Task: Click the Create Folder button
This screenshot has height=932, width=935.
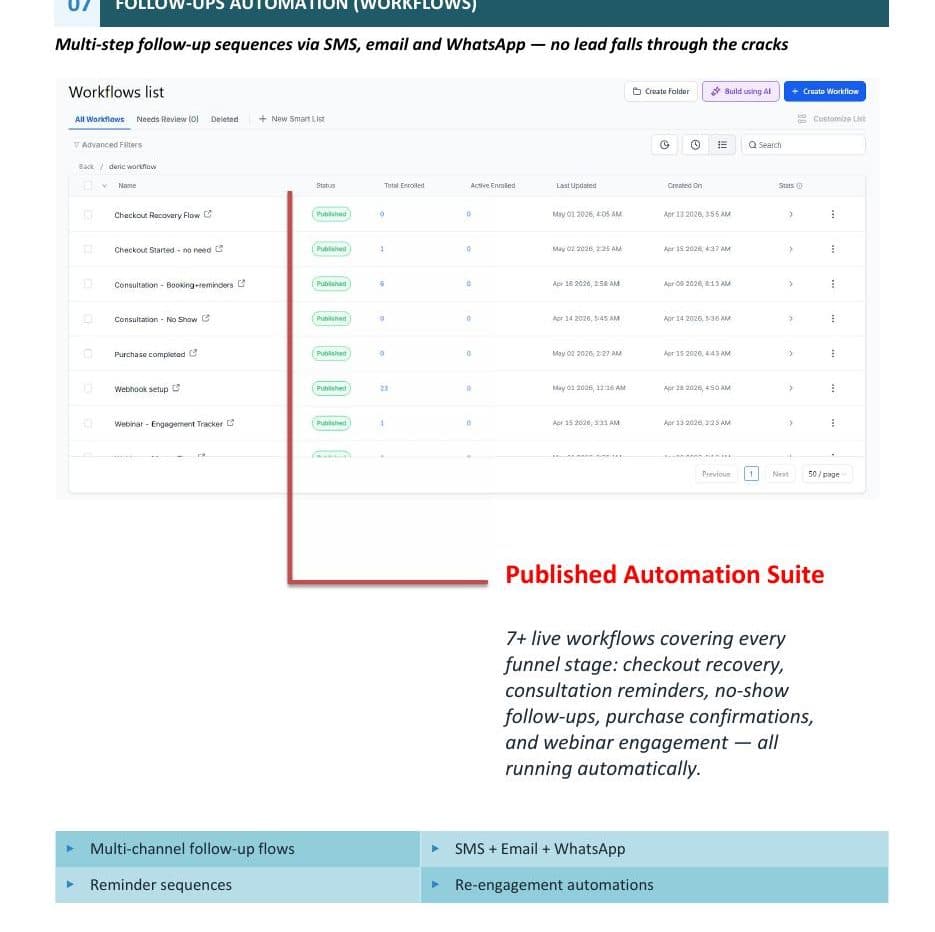Action: click(661, 91)
